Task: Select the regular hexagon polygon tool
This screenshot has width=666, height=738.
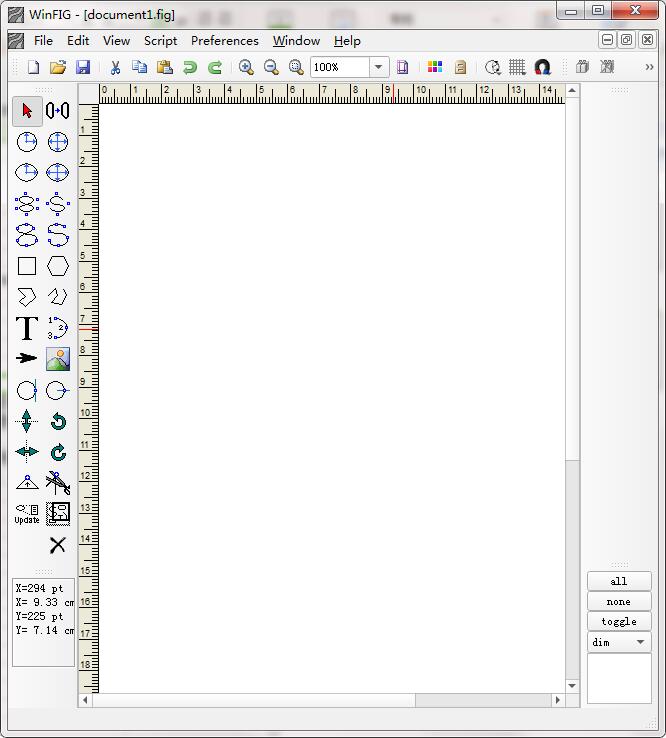Action: point(57,266)
